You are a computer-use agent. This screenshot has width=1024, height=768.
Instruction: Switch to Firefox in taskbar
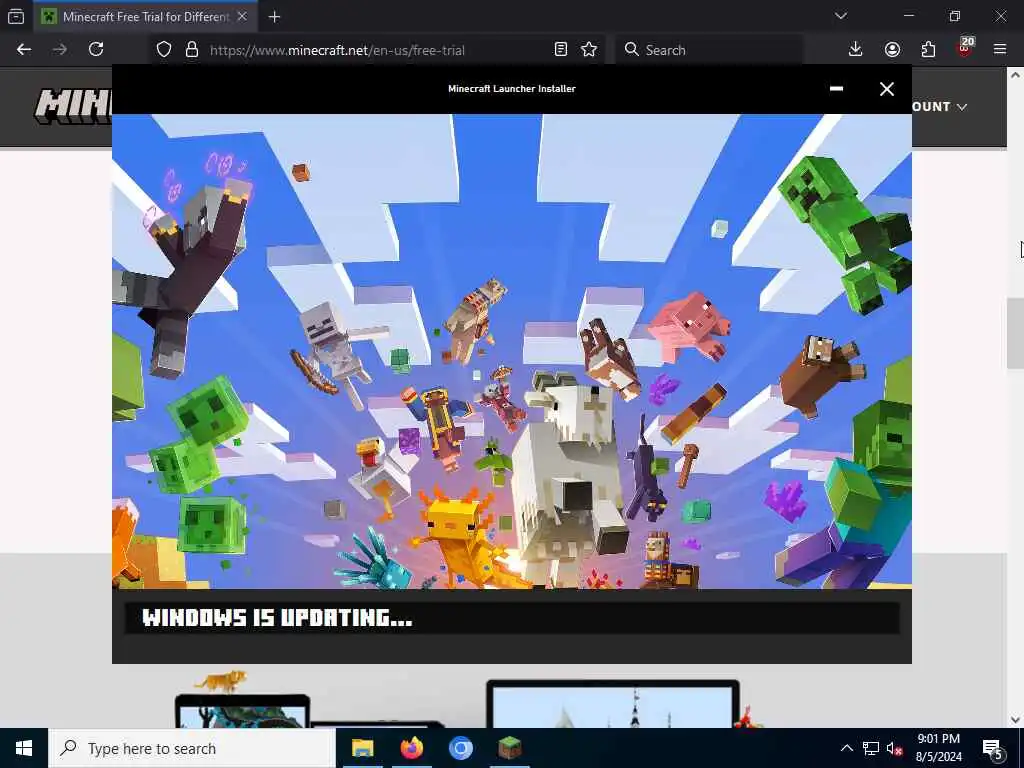411,748
